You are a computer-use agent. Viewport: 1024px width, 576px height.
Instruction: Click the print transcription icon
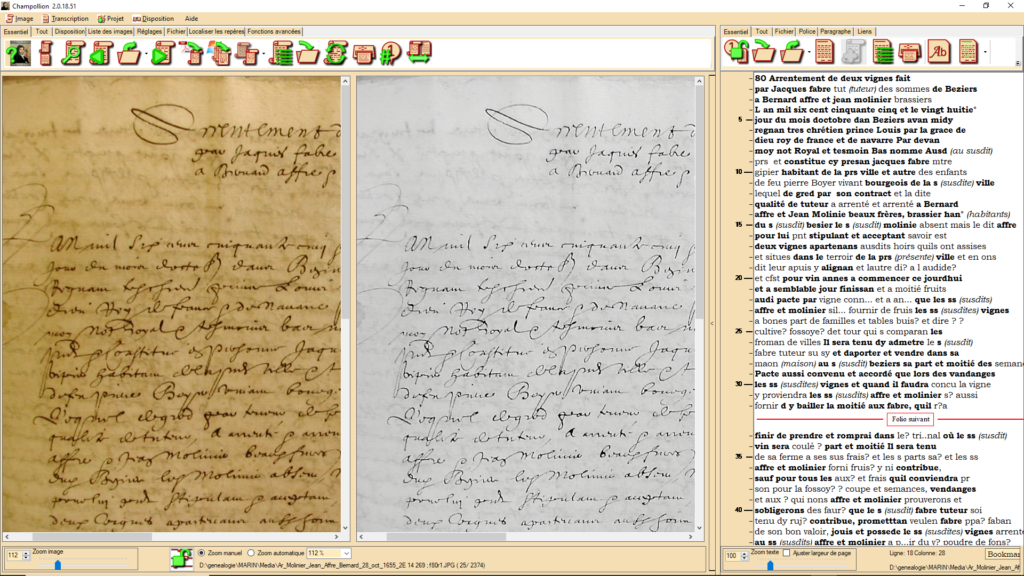pos(910,52)
